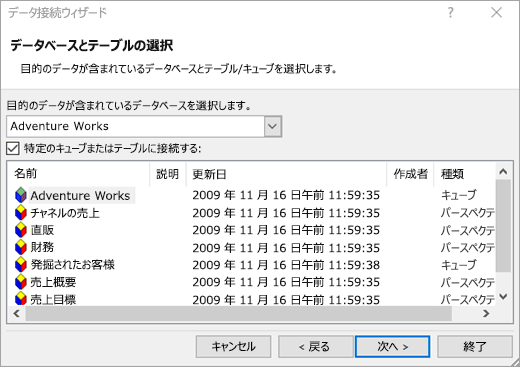The width and height of the screenshot is (520, 367).
Task: Click キューブ type in 発掘されたお客様 row
Action: point(459,265)
